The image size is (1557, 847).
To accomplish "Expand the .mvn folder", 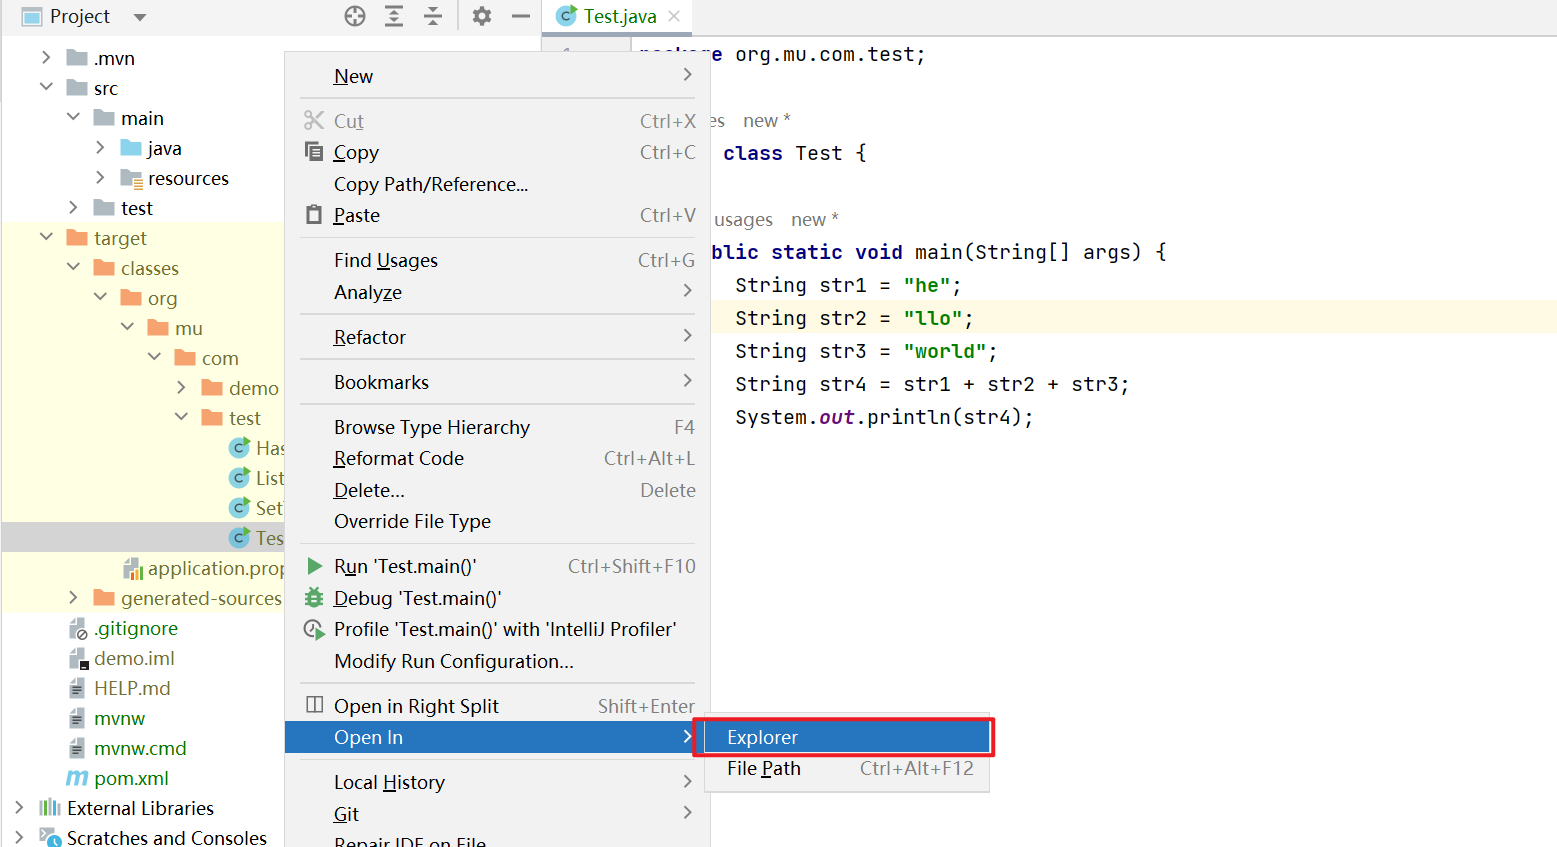I will [46, 58].
